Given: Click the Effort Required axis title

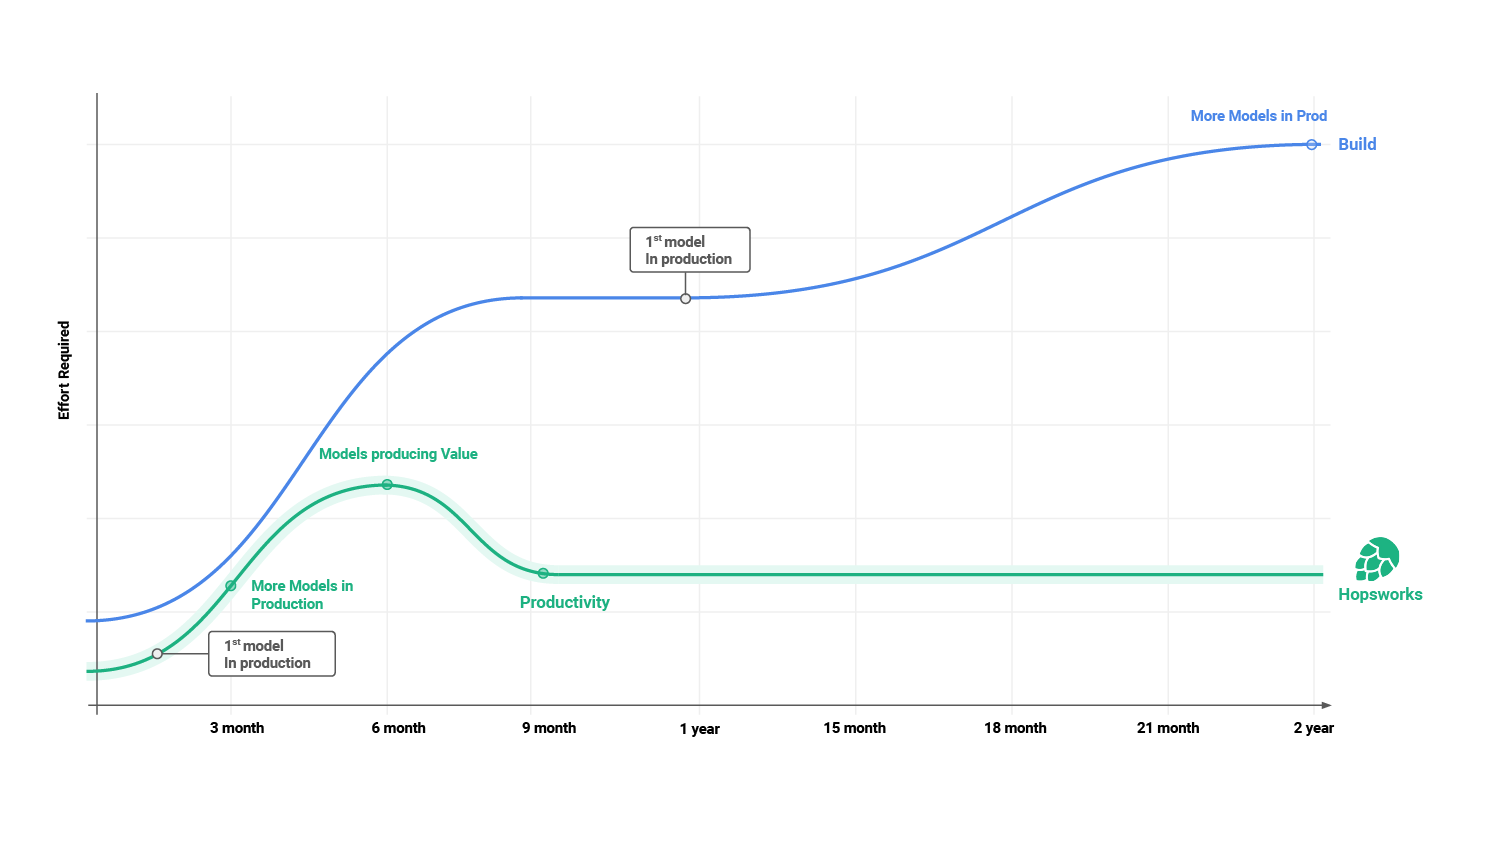Looking at the screenshot, I should [64, 370].
